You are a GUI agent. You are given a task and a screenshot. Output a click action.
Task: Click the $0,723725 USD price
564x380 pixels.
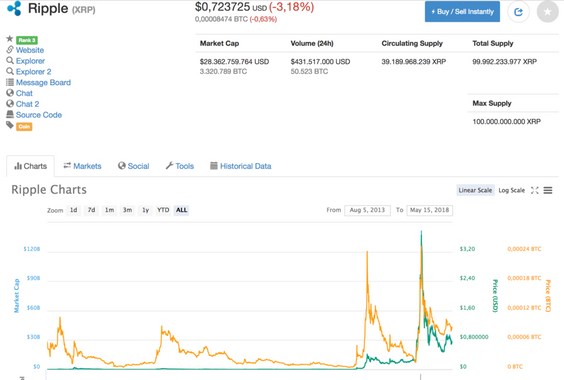pyautogui.click(x=231, y=7)
